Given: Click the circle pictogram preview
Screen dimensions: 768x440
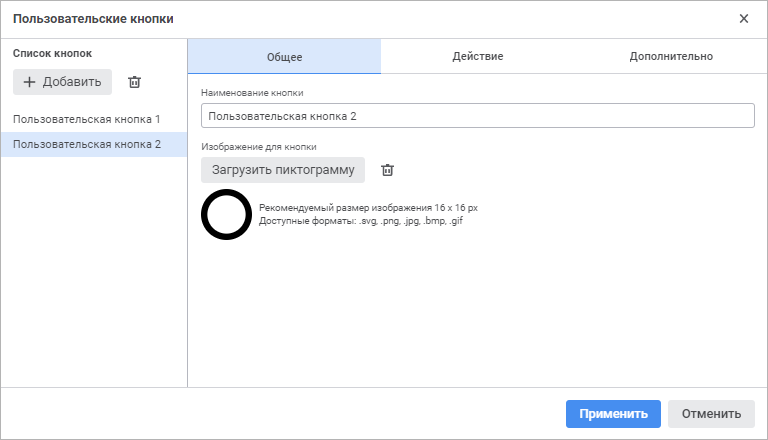Looking at the screenshot, I should 226,214.
